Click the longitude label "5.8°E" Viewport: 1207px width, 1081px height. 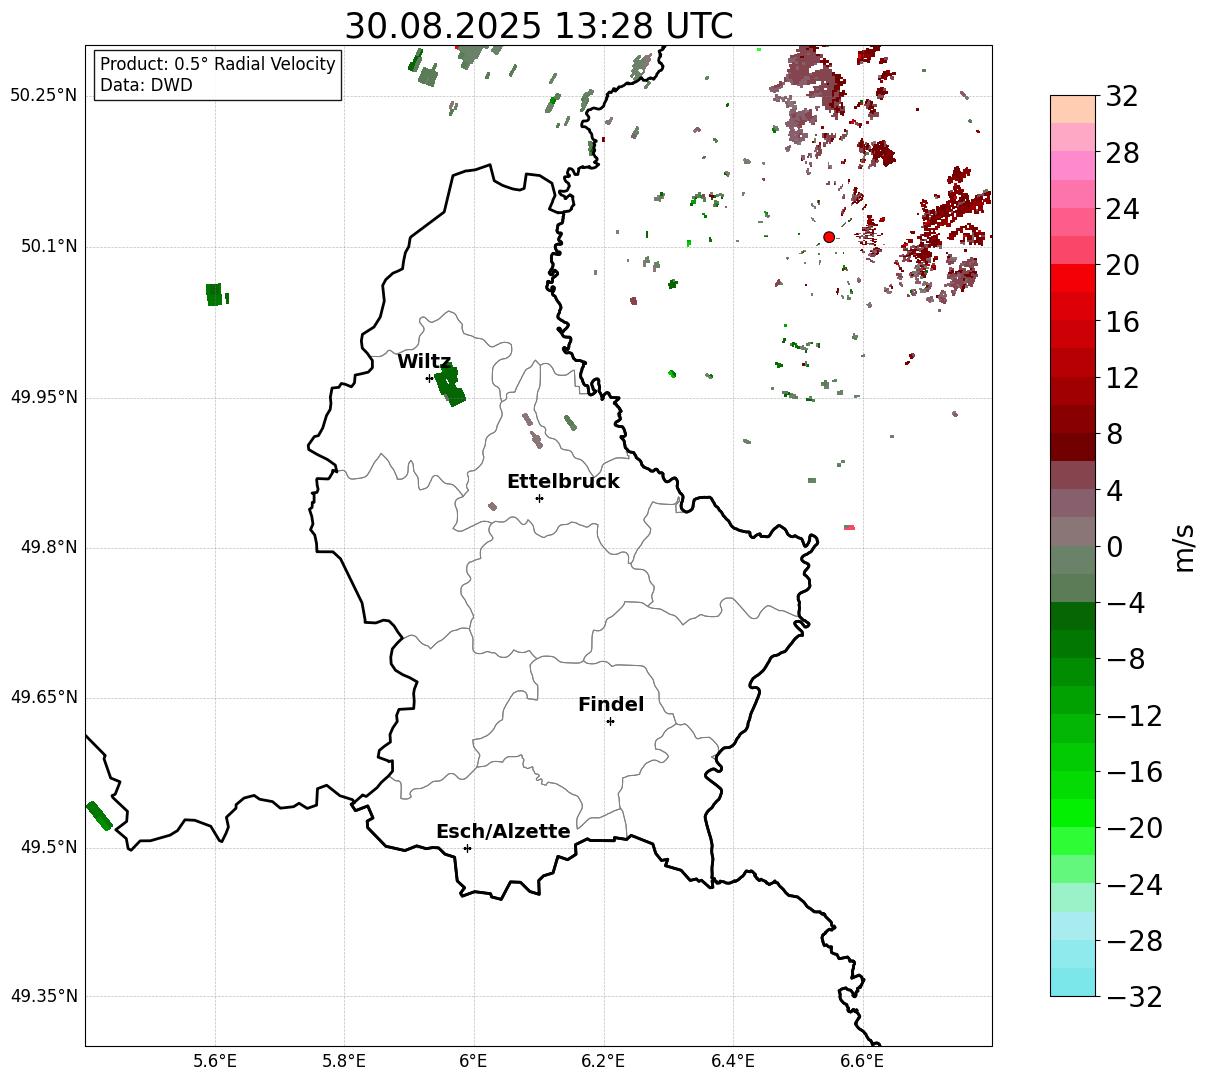[x=344, y=1061]
